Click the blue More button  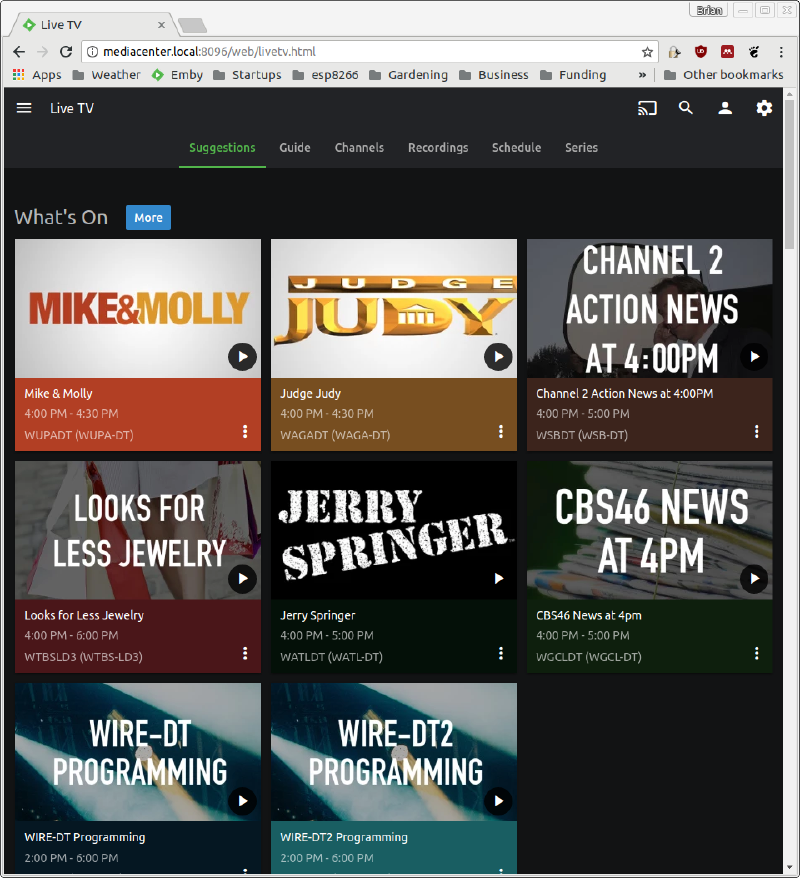(x=148, y=218)
